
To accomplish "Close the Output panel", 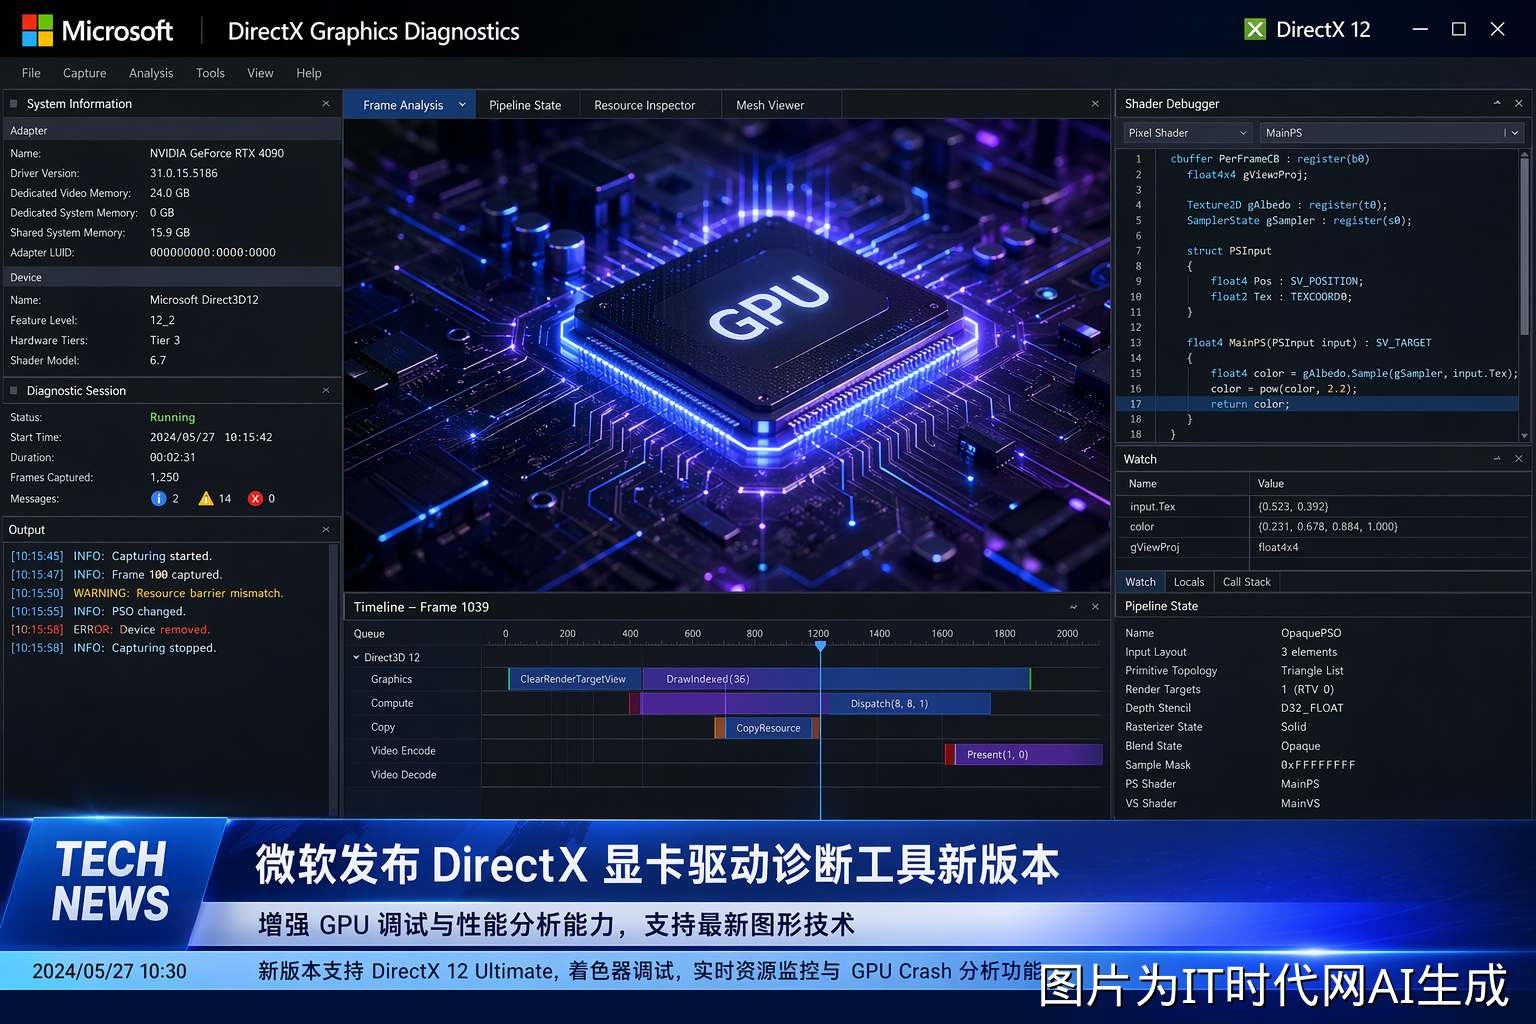I will tap(326, 529).
